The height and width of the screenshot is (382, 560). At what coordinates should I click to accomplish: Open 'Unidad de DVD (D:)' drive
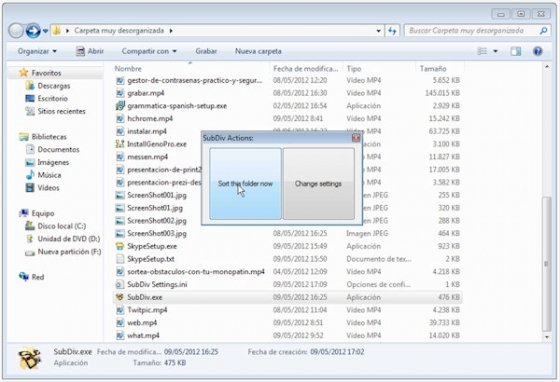click(69, 239)
